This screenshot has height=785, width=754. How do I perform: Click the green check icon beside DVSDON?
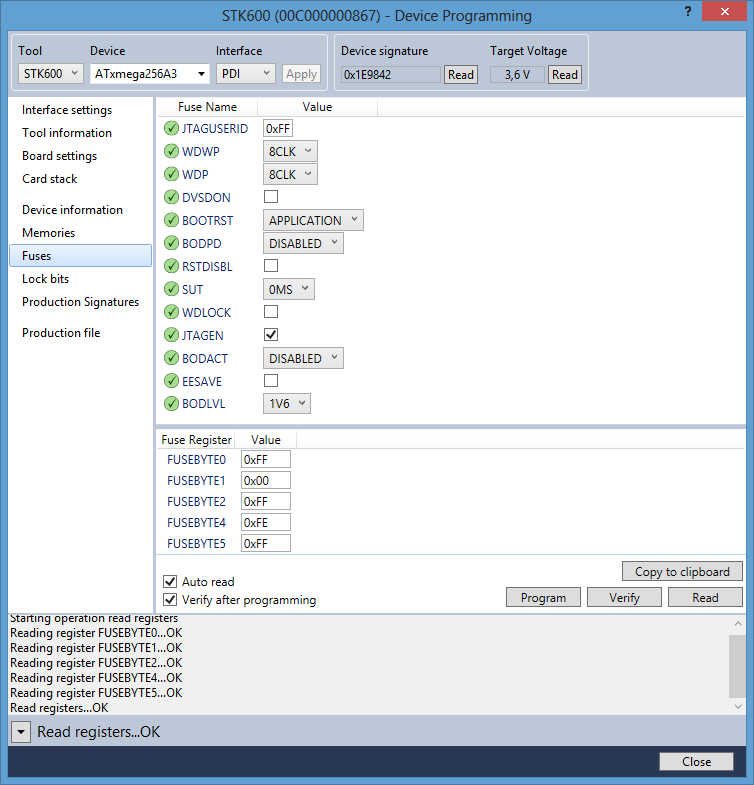tap(171, 197)
